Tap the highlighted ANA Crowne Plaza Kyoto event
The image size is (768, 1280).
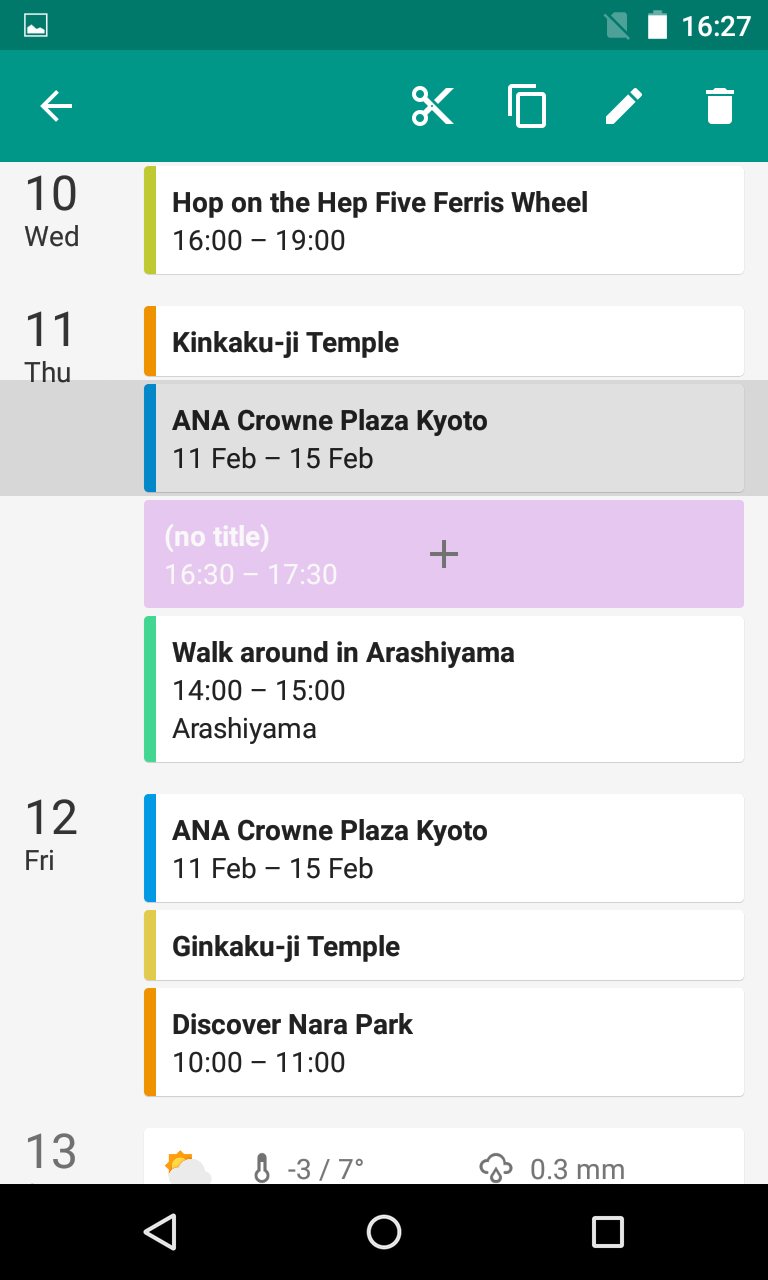[444, 438]
